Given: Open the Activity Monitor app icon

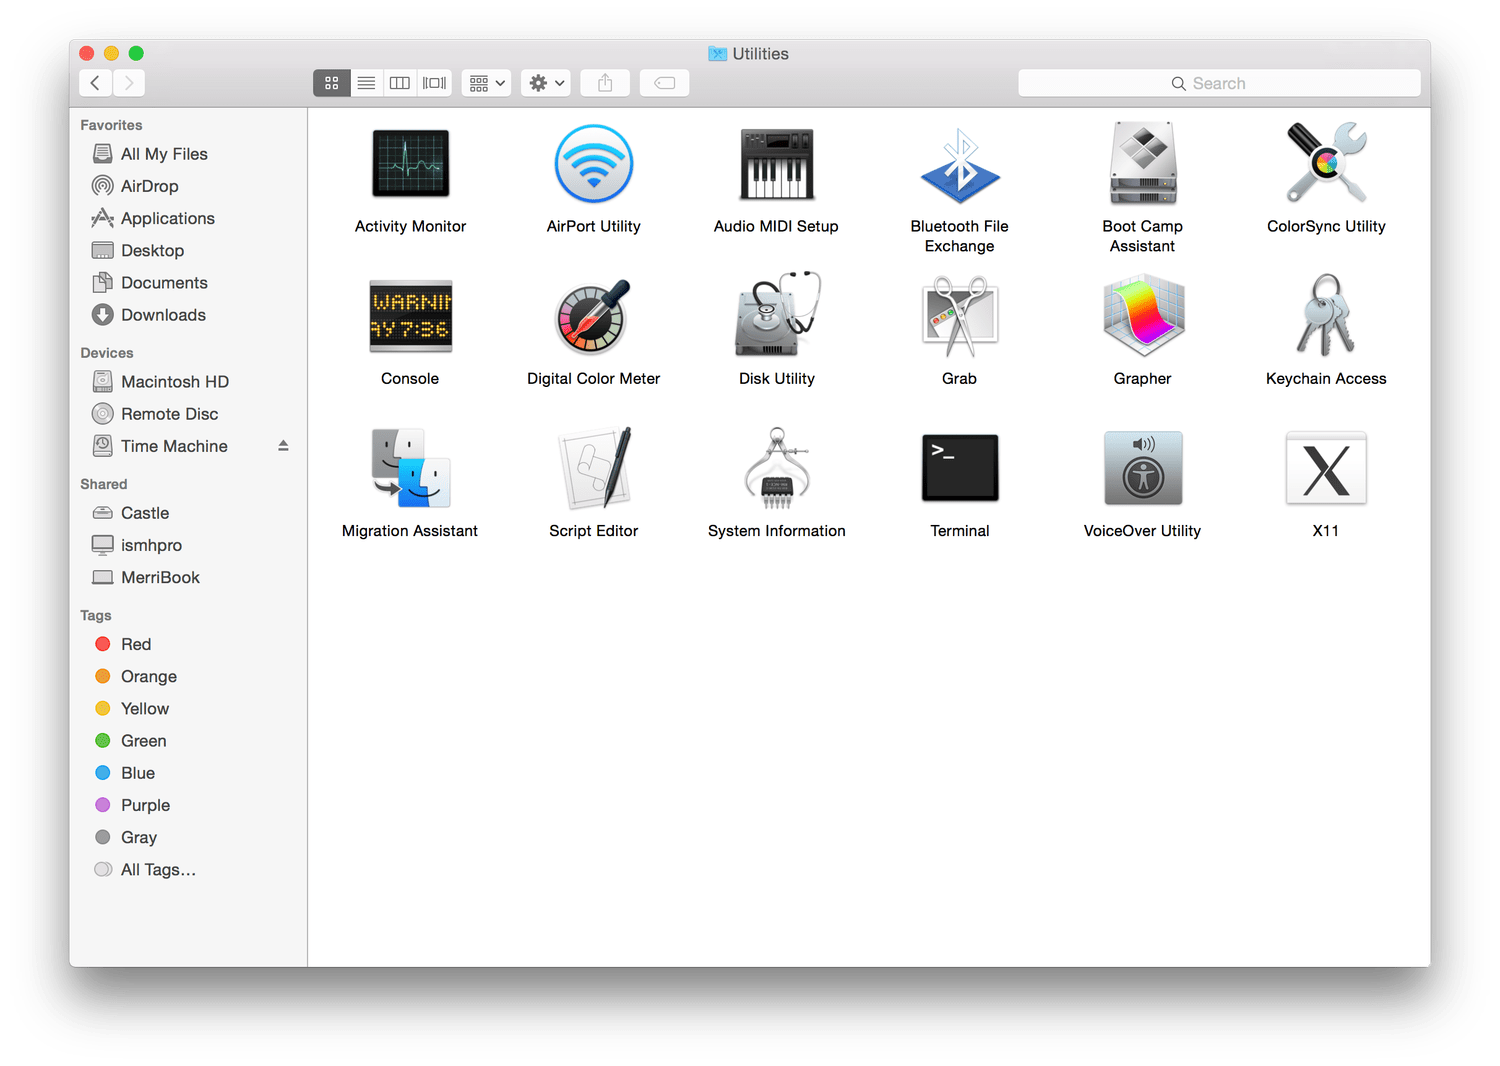Looking at the screenshot, I should pos(410,164).
